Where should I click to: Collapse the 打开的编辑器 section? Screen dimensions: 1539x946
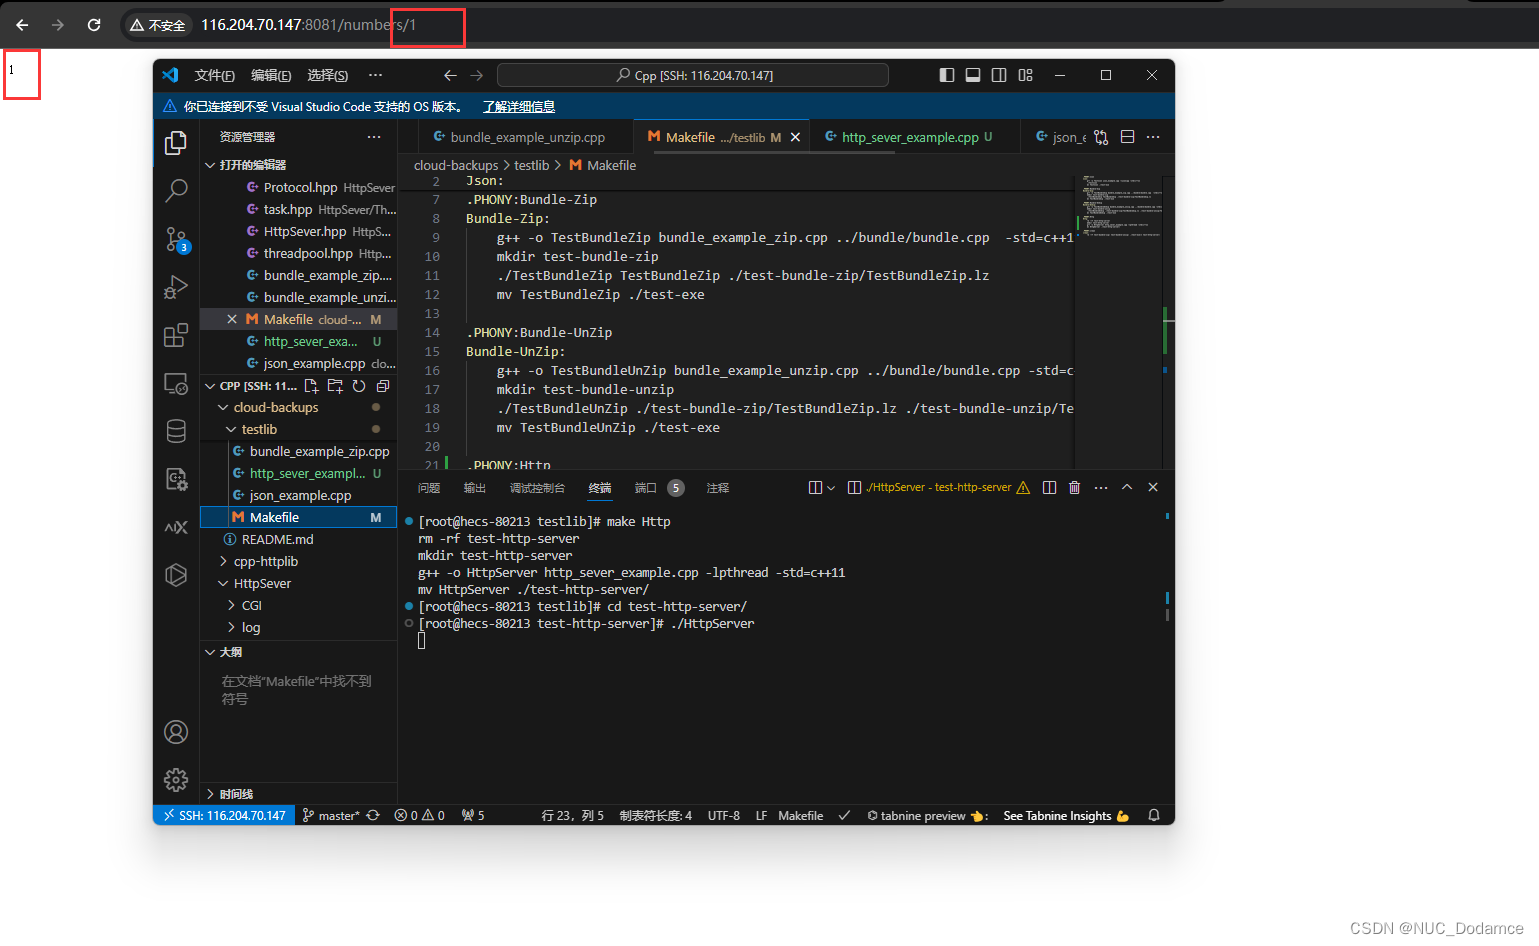pos(210,165)
